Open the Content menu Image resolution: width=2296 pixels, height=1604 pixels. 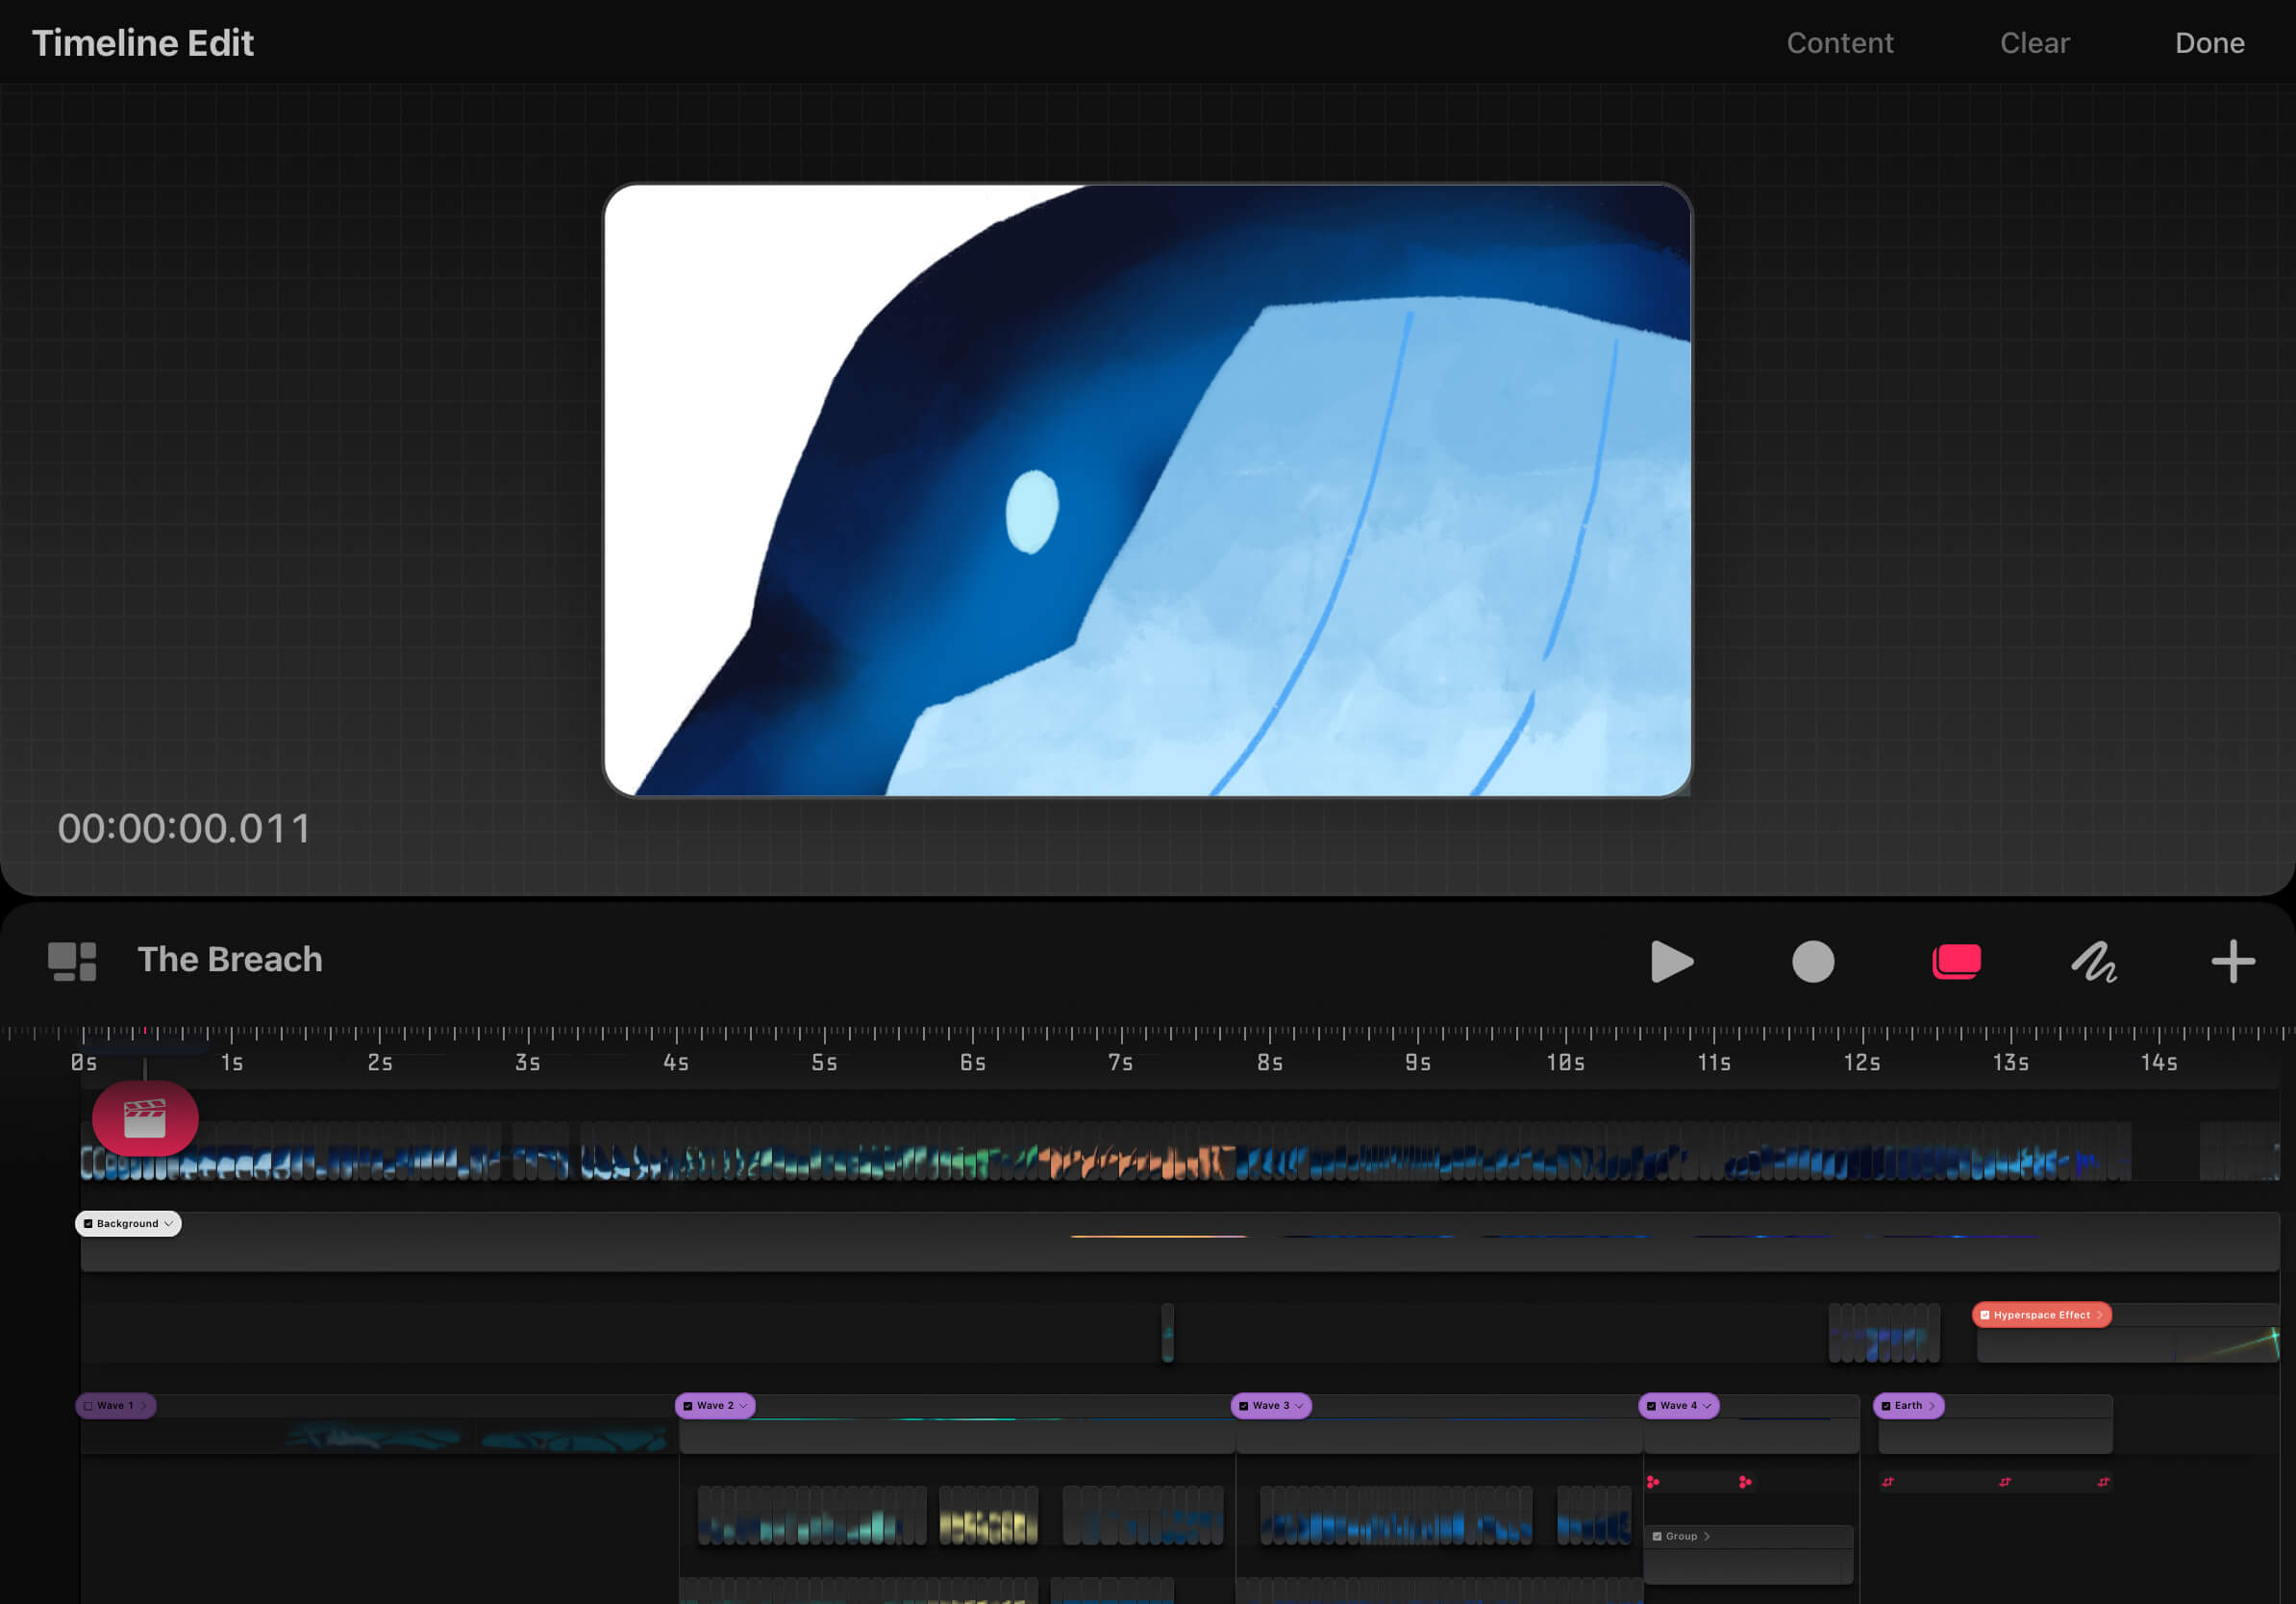pyautogui.click(x=1840, y=42)
